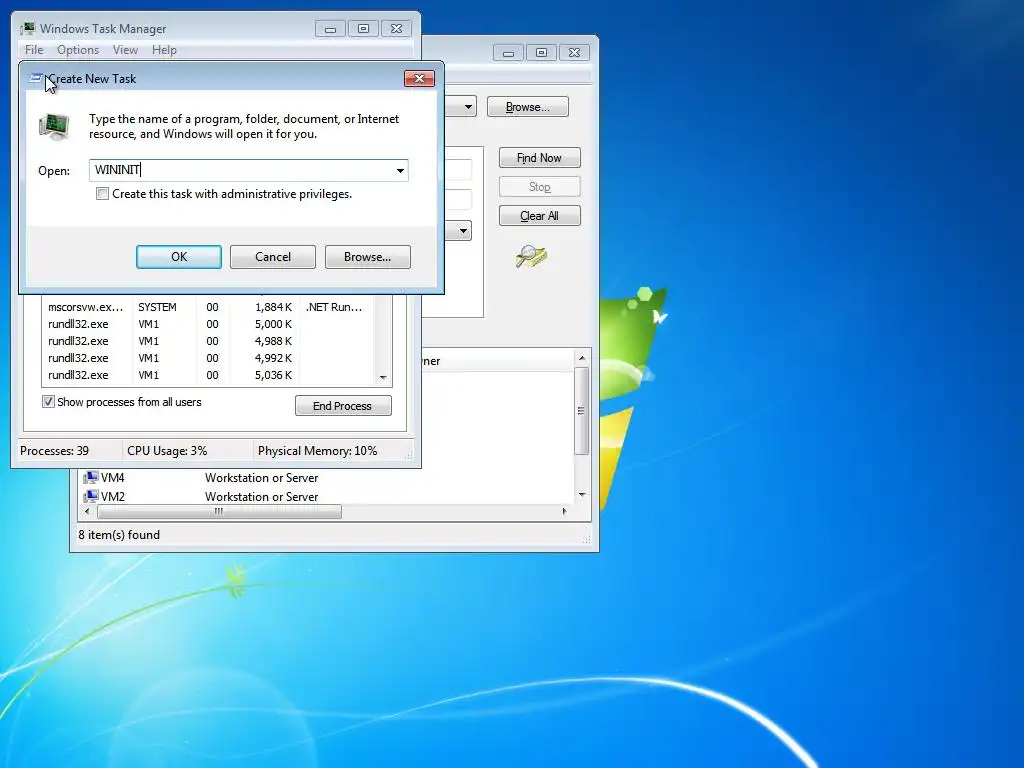The image size is (1024, 768).
Task: Click the results horizontal scrollbar thumb
Action: click(x=219, y=511)
